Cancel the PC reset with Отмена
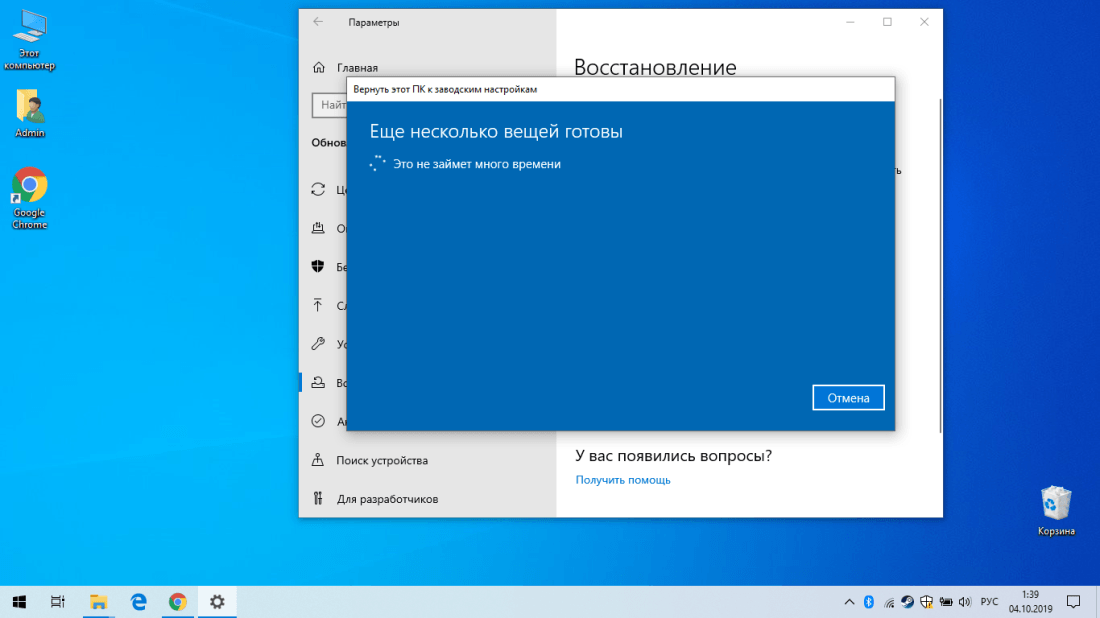The height and width of the screenshot is (618, 1100). pyautogui.click(x=848, y=398)
